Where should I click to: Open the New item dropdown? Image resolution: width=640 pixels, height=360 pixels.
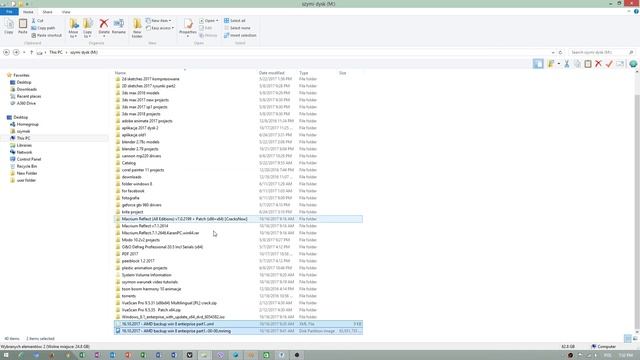point(159,20)
